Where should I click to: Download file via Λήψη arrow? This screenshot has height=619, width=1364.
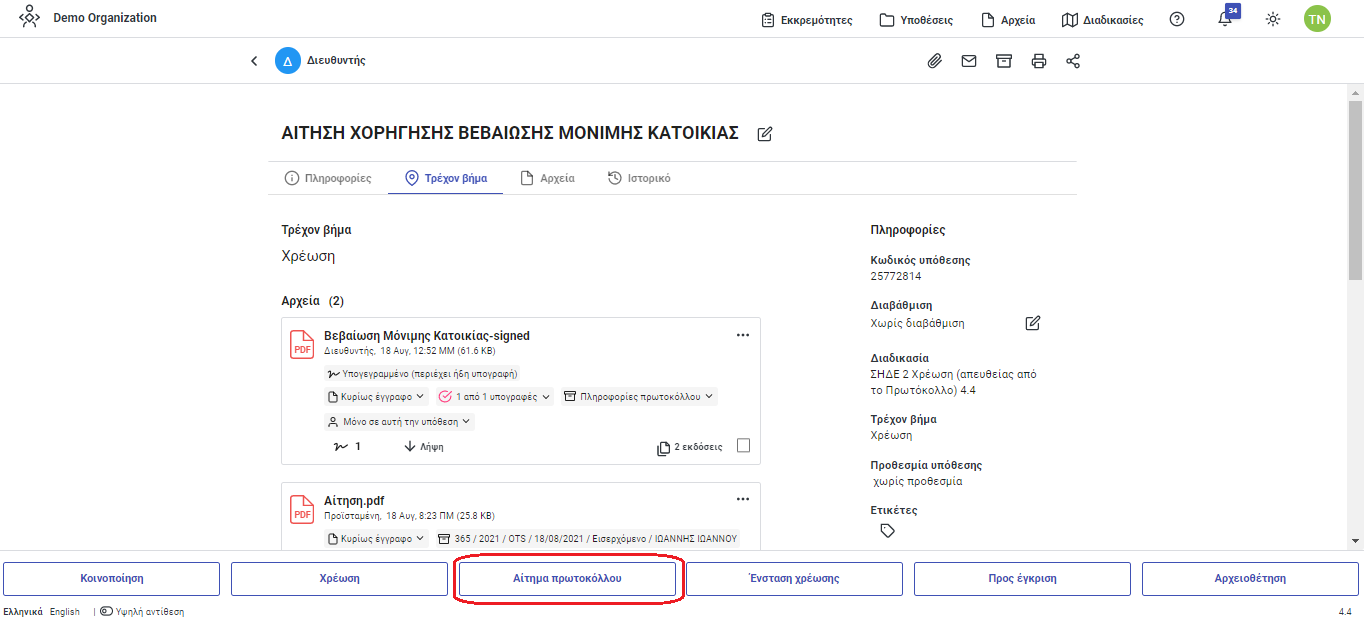(424, 447)
